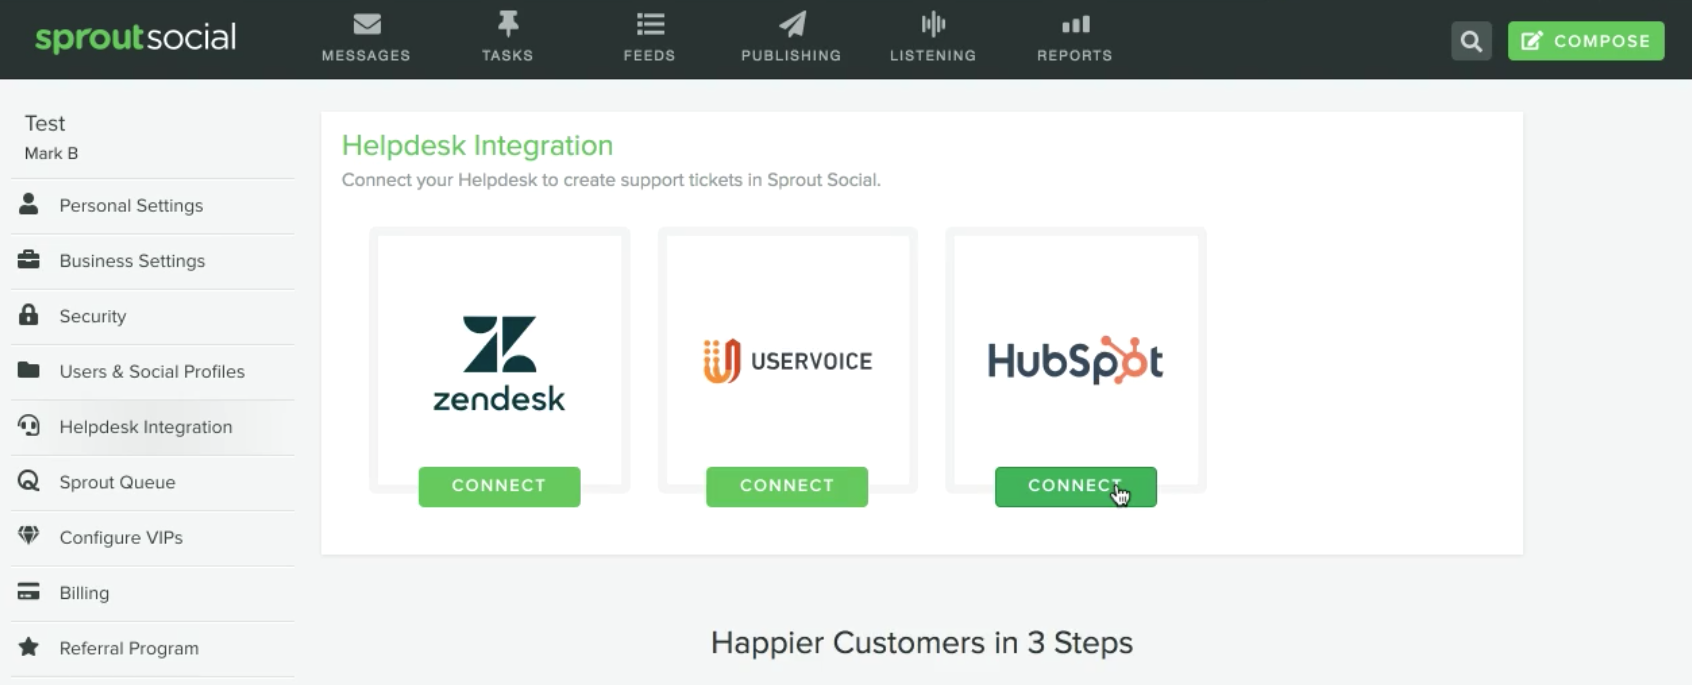
Task: Open Users & Social Profiles
Action: click(x=153, y=372)
